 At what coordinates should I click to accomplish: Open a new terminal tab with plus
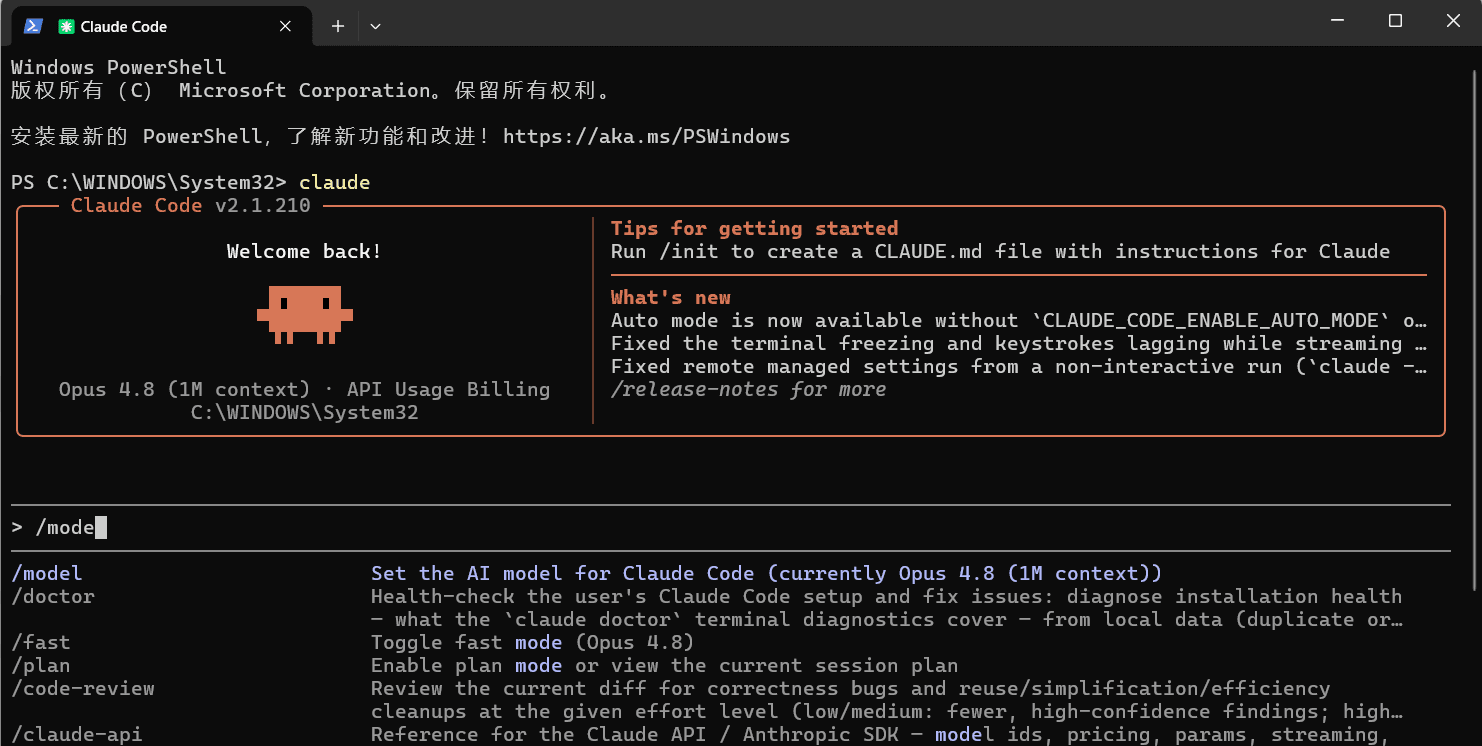pos(338,27)
